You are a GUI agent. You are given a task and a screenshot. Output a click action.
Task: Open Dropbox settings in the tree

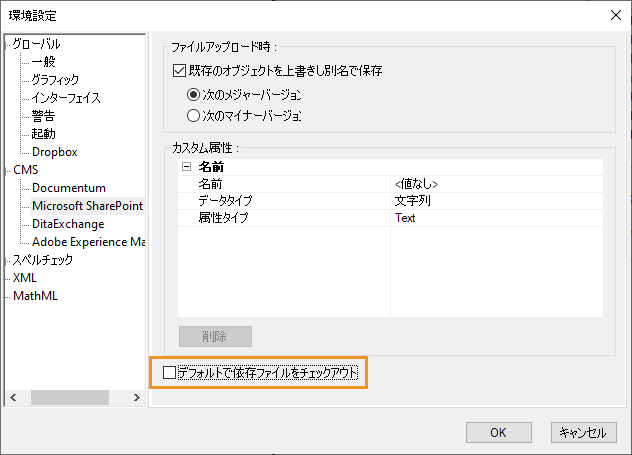[x=54, y=152]
